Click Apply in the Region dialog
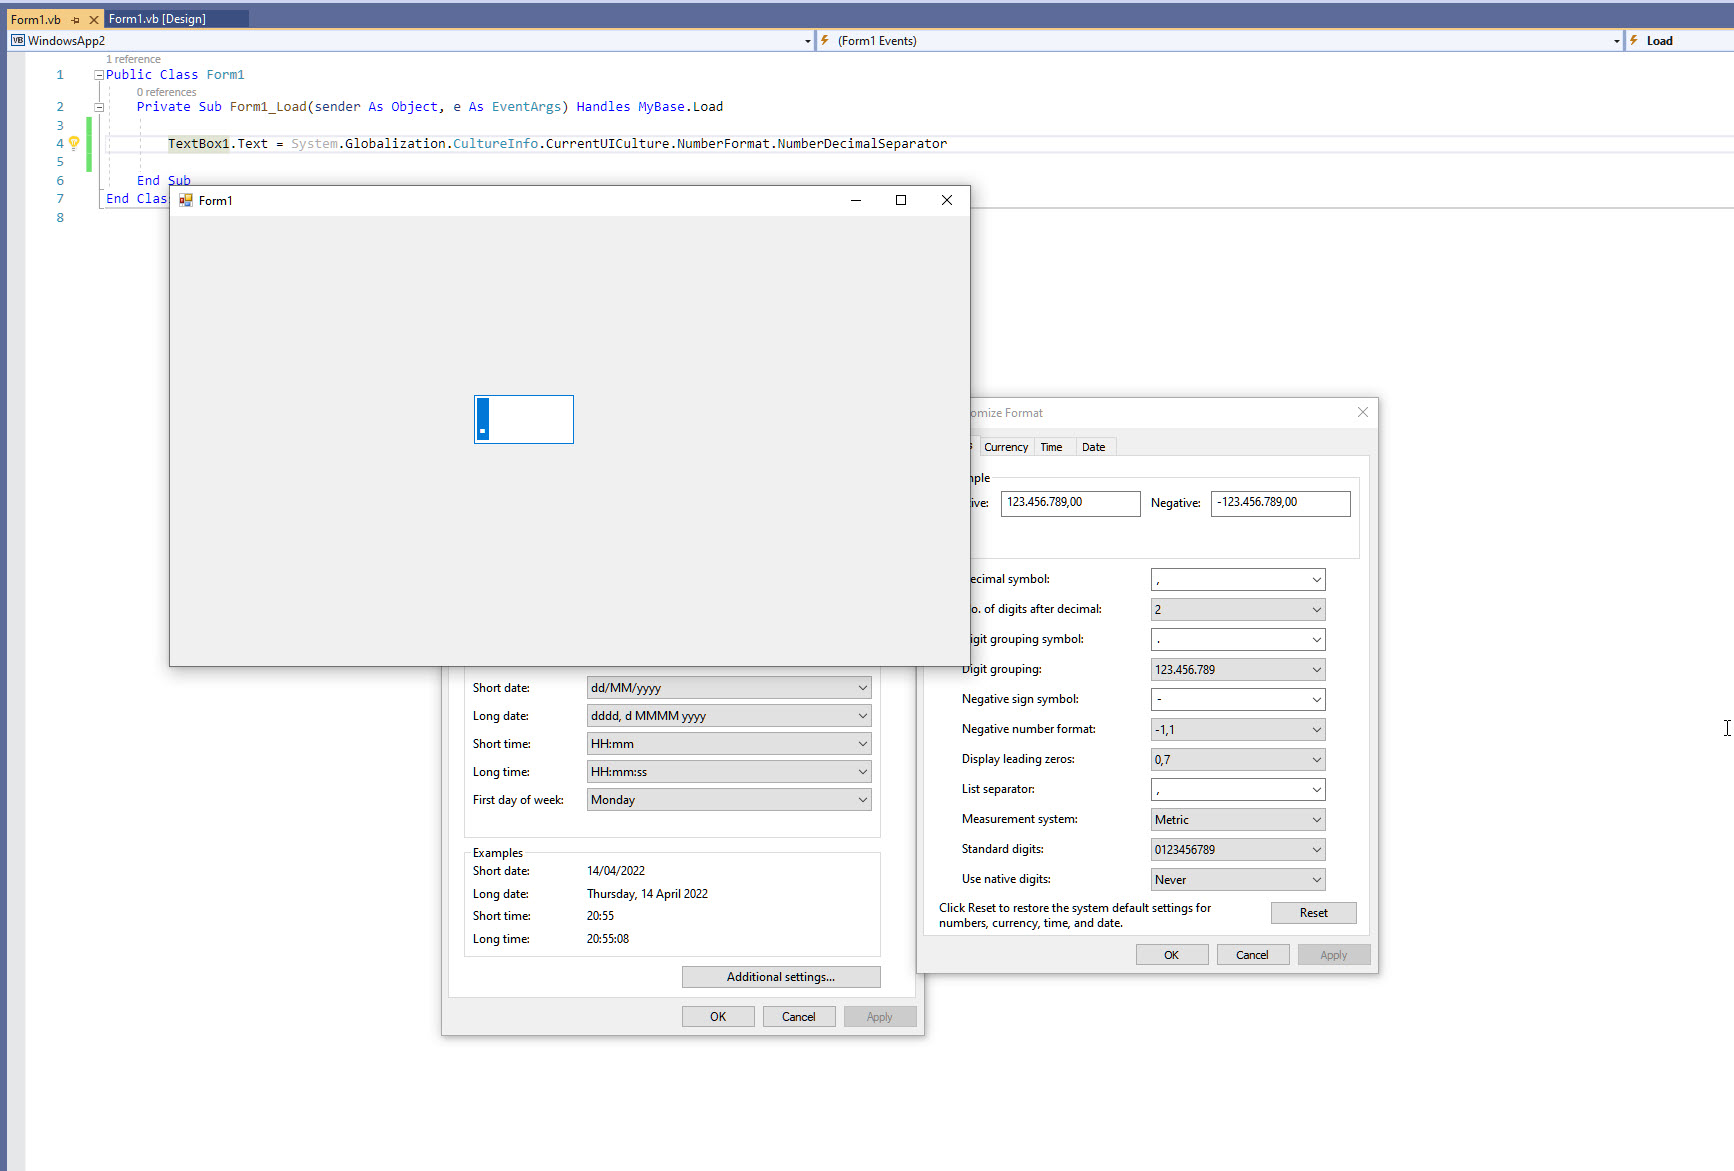The image size is (1734, 1171). [880, 1017]
